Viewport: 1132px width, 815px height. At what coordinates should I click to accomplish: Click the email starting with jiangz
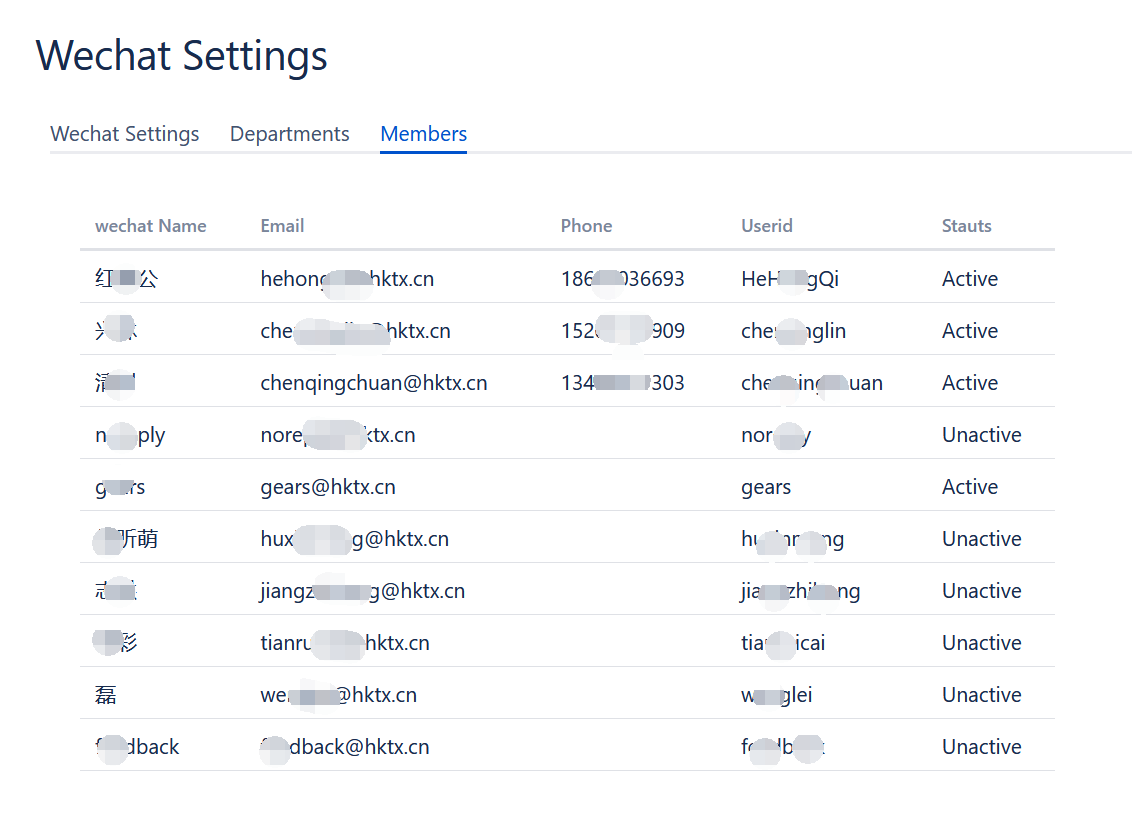click(362, 591)
